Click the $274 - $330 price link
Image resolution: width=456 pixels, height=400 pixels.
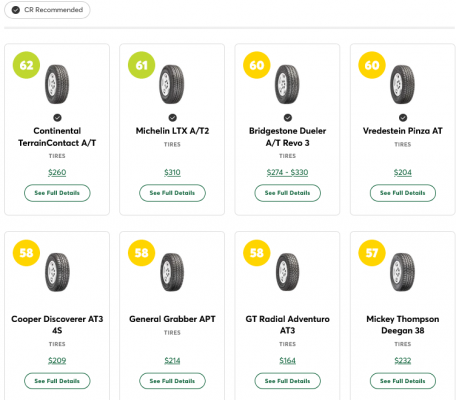(287, 172)
